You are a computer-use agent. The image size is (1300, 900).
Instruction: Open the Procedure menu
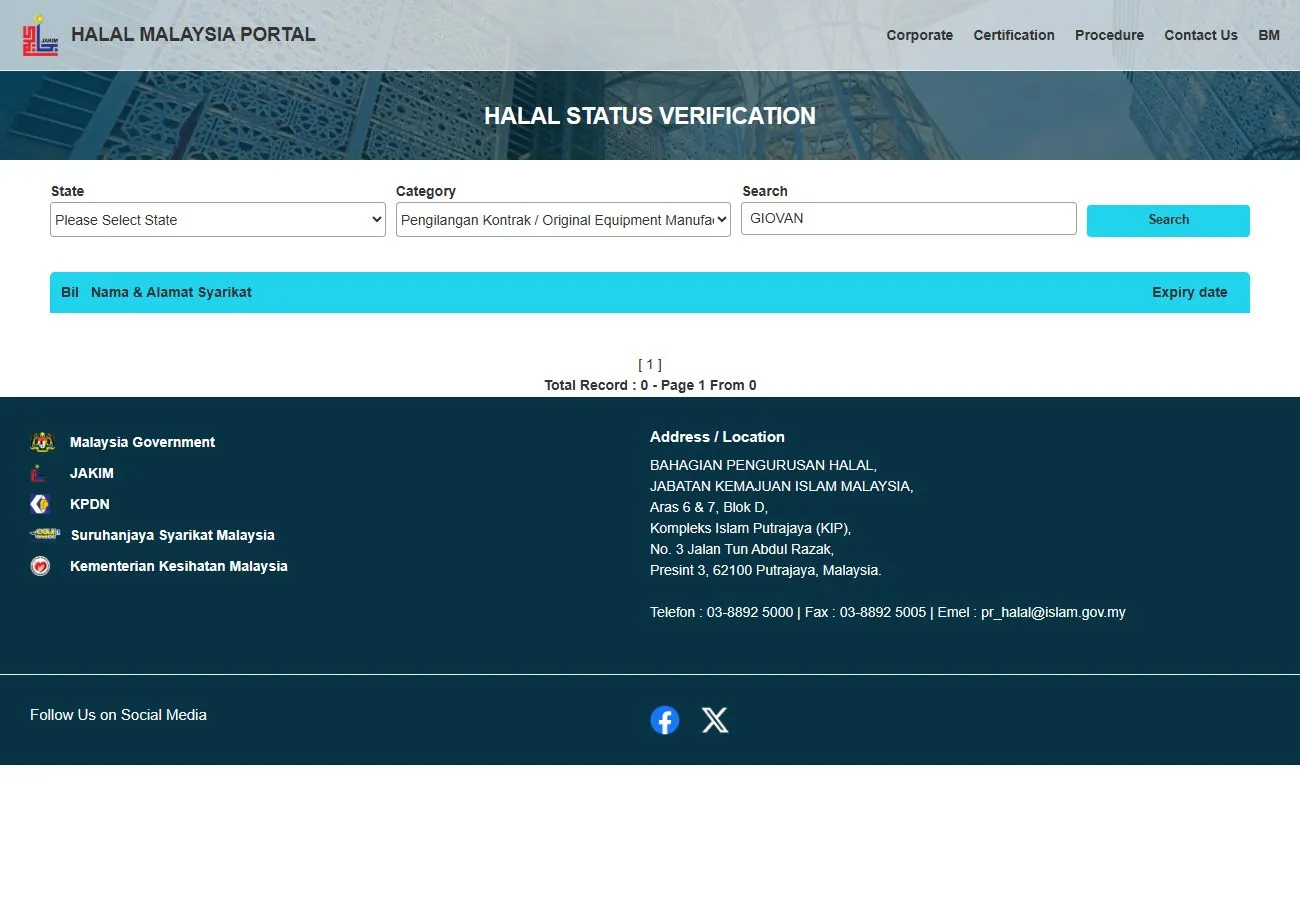[x=1109, y=35]
